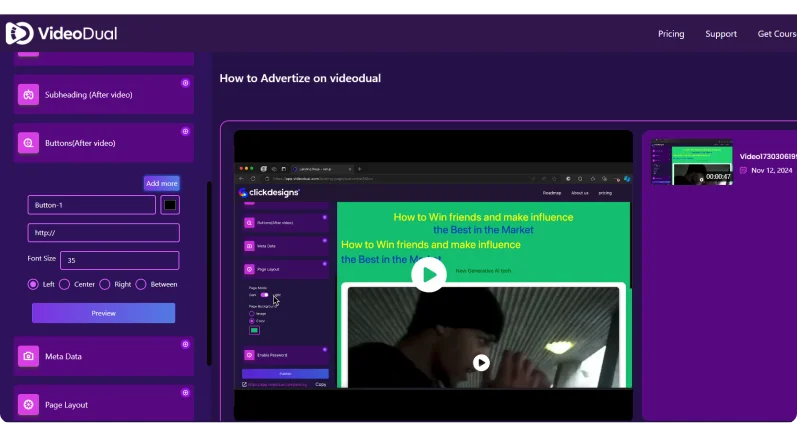
Task: Select the Between alignment radio option
Action: coord(141,284)
